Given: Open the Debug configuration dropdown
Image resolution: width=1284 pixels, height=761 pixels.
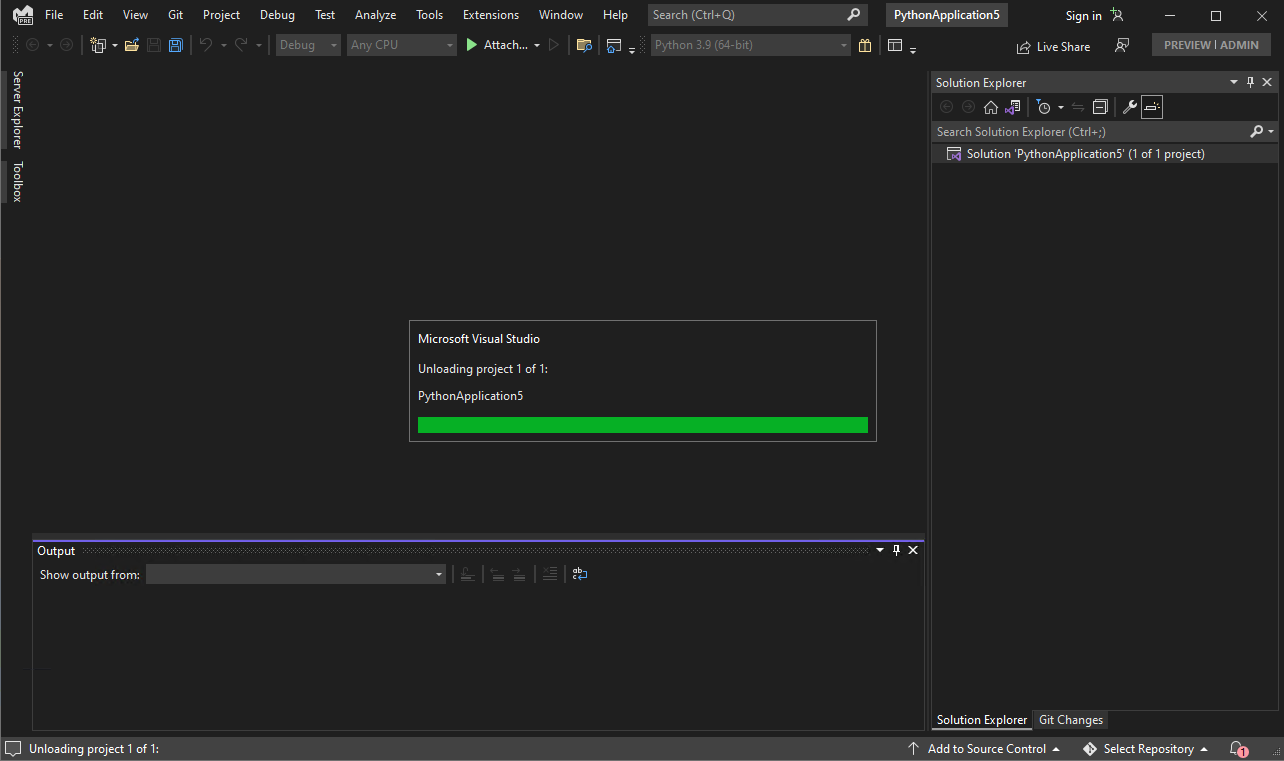Looking at the screenshot, I should (x=309, y=45).
